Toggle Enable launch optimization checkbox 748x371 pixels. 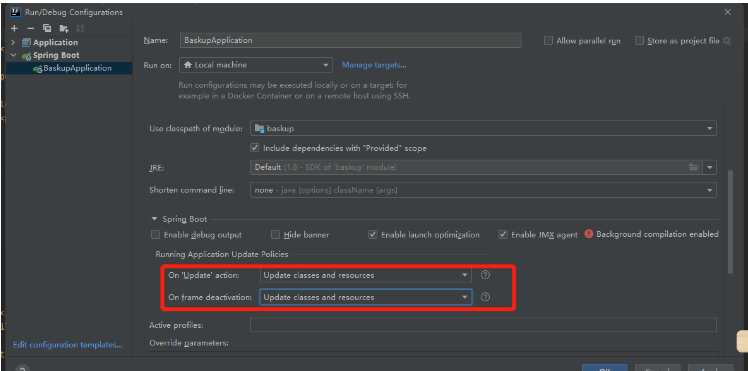tap(373, 235)
